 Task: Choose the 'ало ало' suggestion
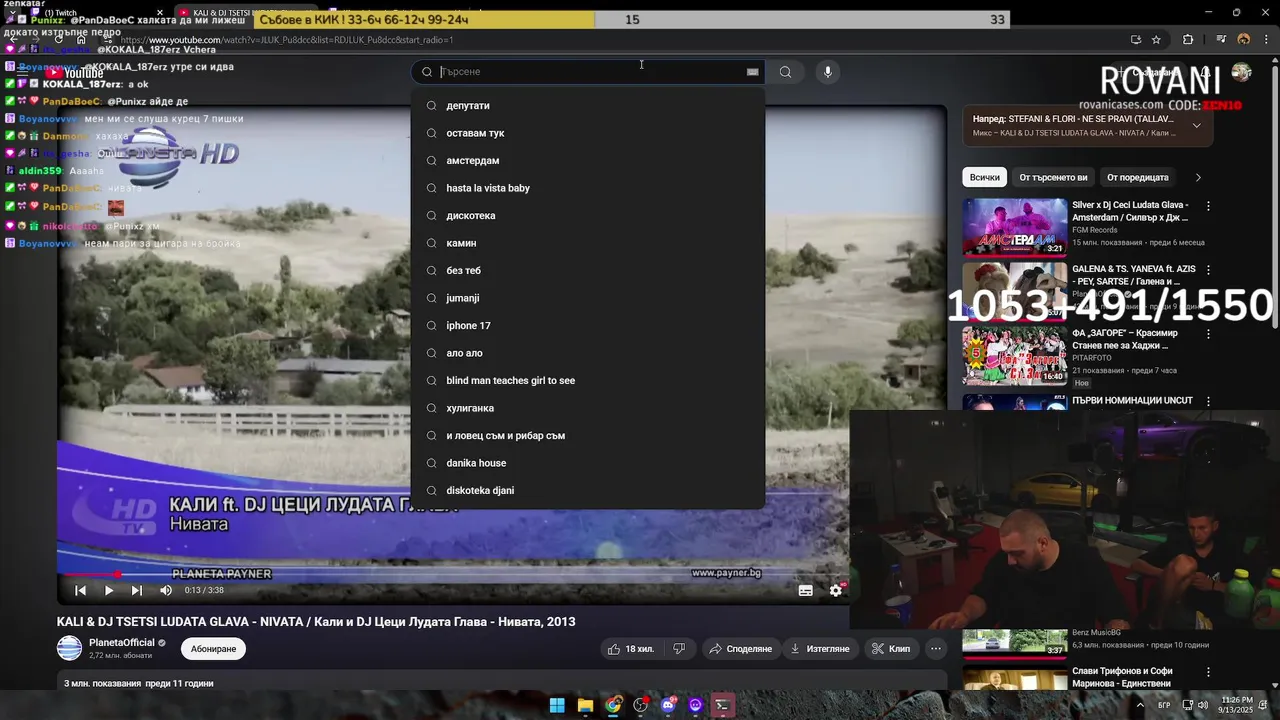click(588, 353)
